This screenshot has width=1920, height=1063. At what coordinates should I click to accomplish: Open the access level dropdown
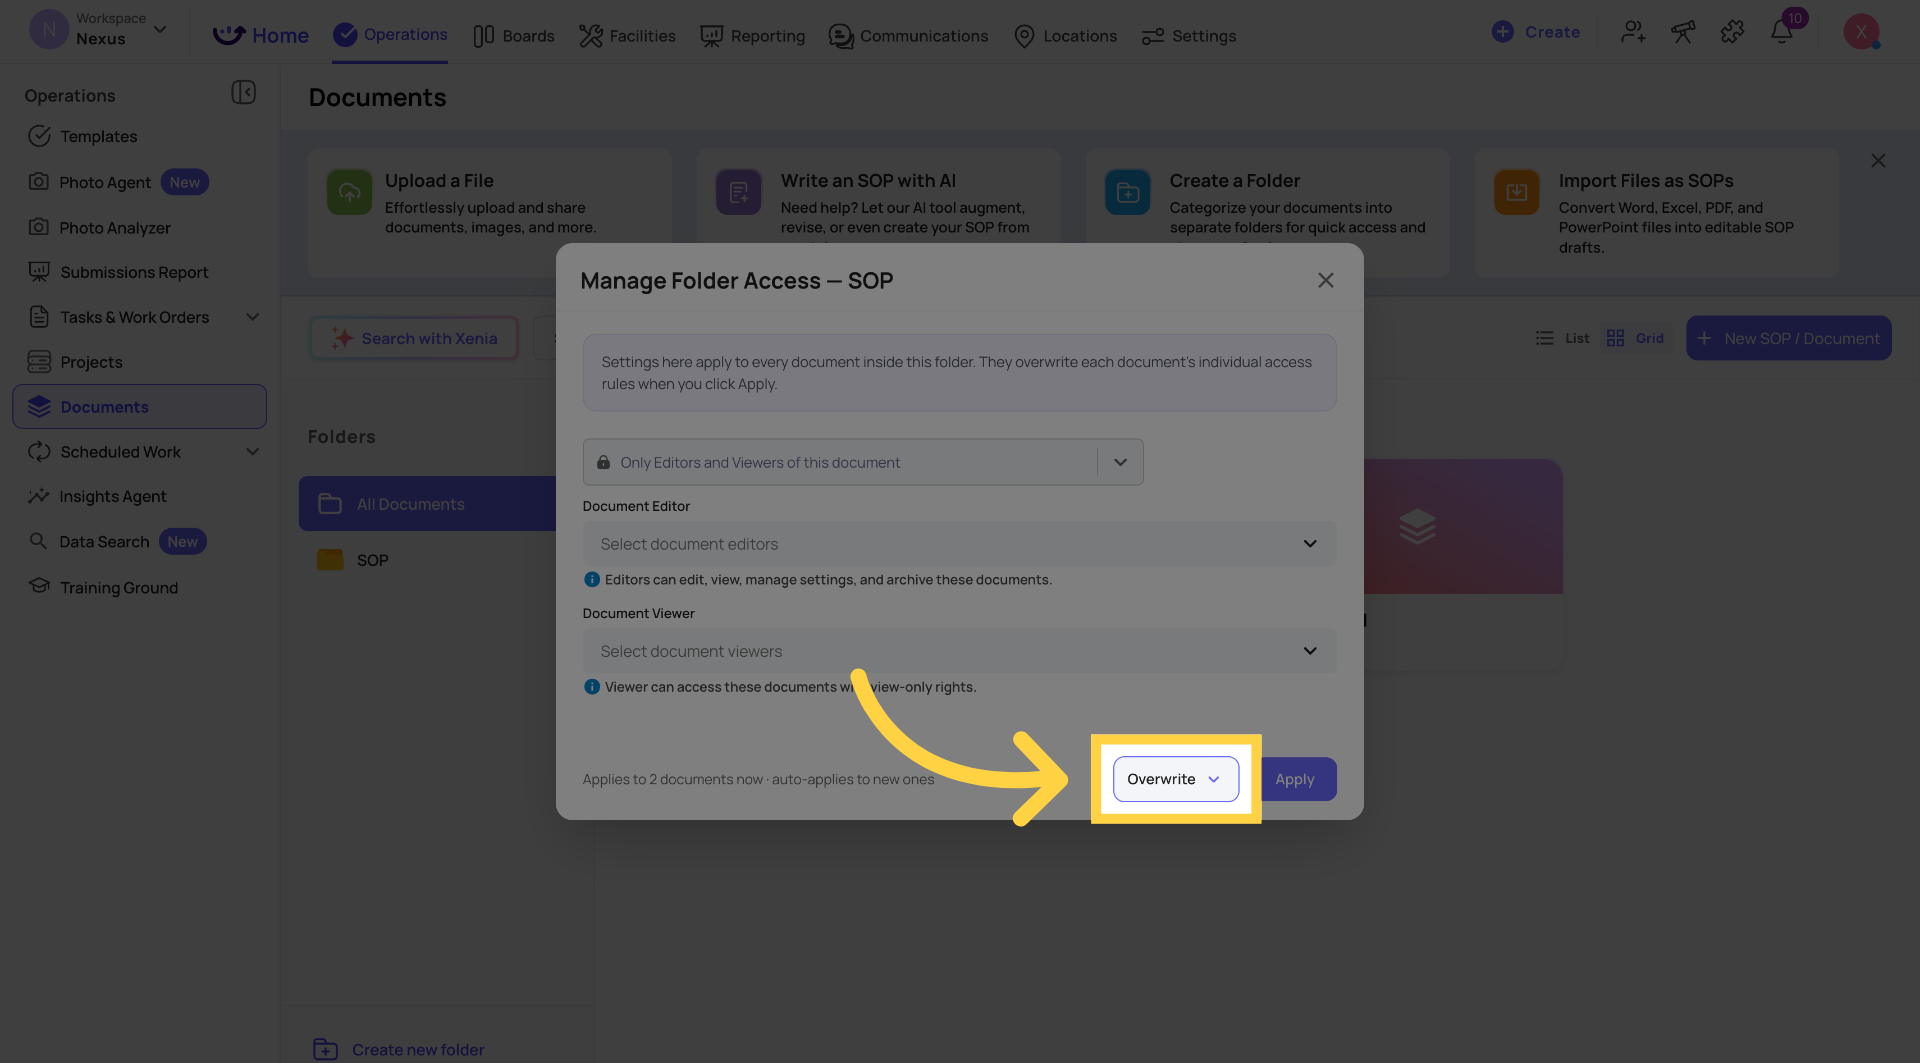(863, 462)
